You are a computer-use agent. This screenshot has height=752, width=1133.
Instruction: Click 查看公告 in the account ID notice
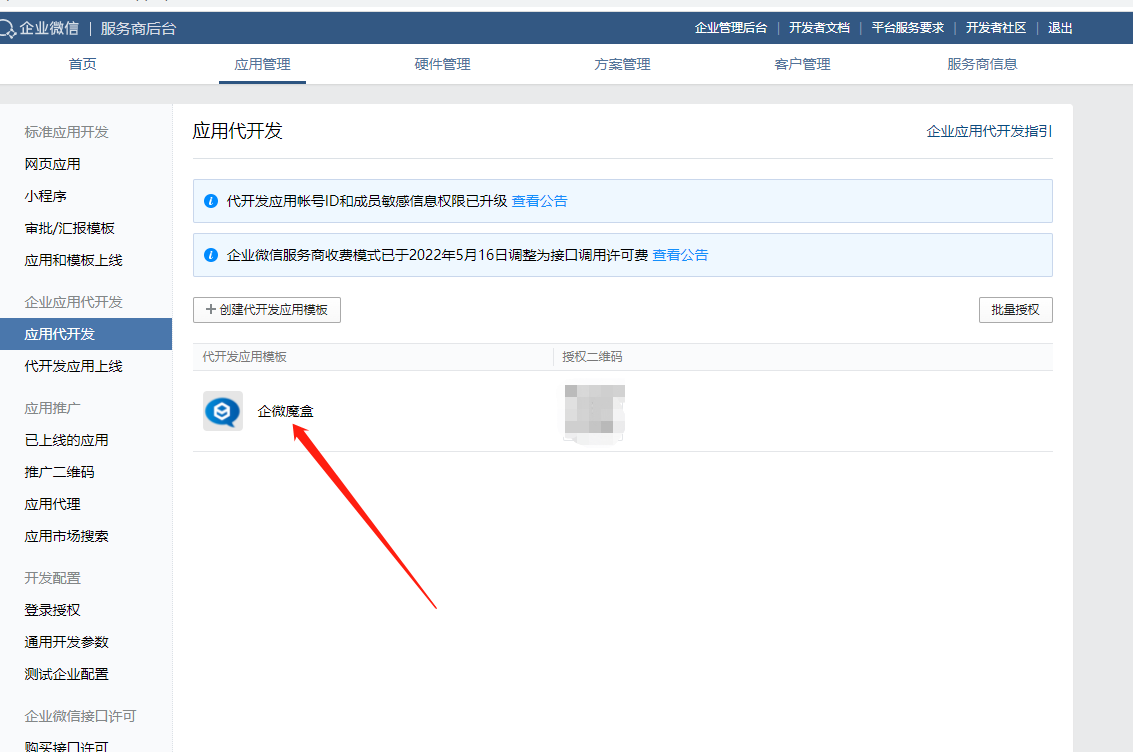[539, 201]
